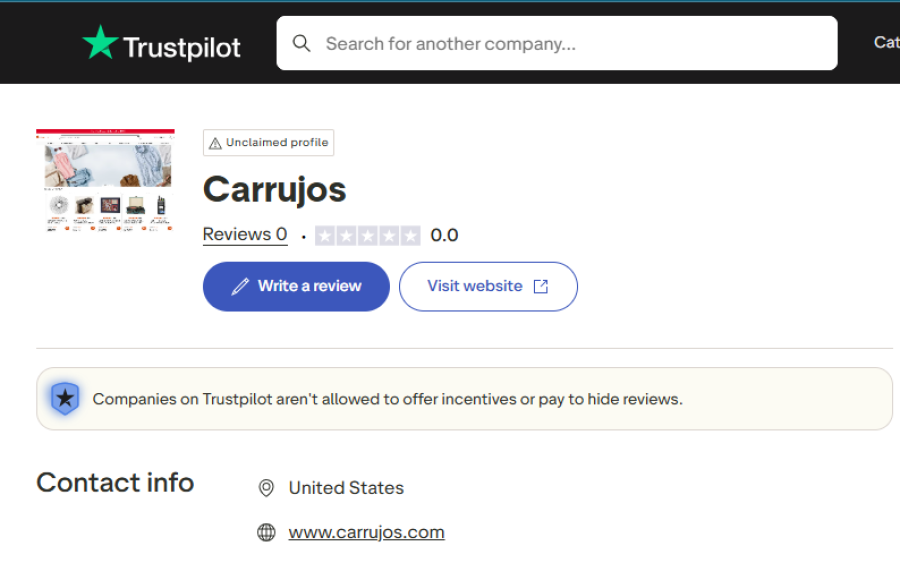Click the Unclaimed profile badge
Screen dimensions: 900x580
(268, 142)
